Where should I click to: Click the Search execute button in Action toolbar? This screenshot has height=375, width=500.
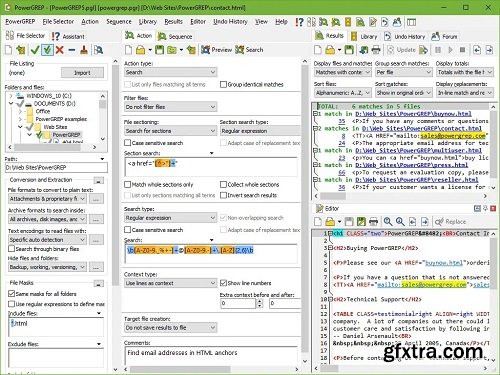point(249,50)
